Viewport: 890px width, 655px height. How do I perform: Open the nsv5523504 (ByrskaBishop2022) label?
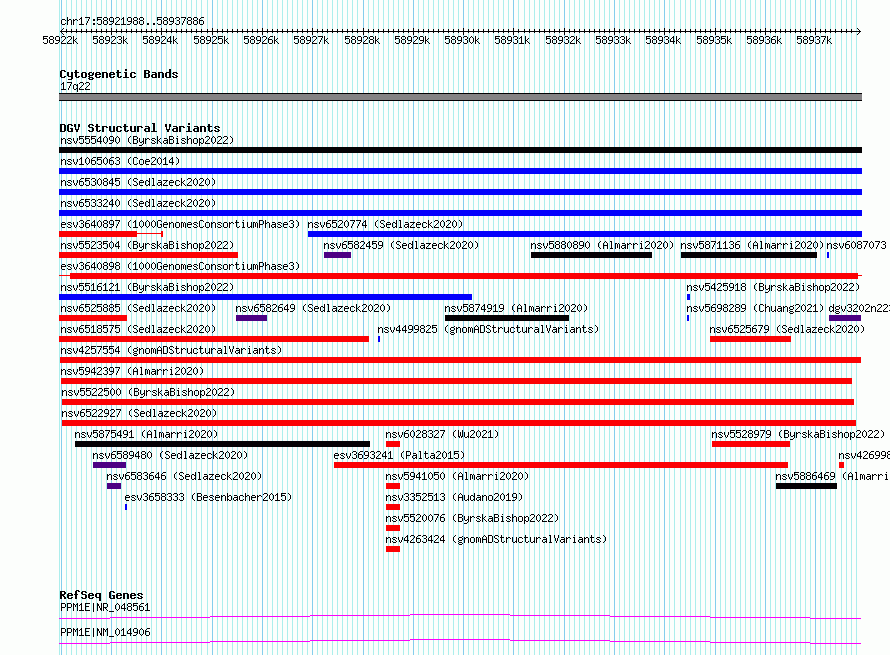(147, 245)
